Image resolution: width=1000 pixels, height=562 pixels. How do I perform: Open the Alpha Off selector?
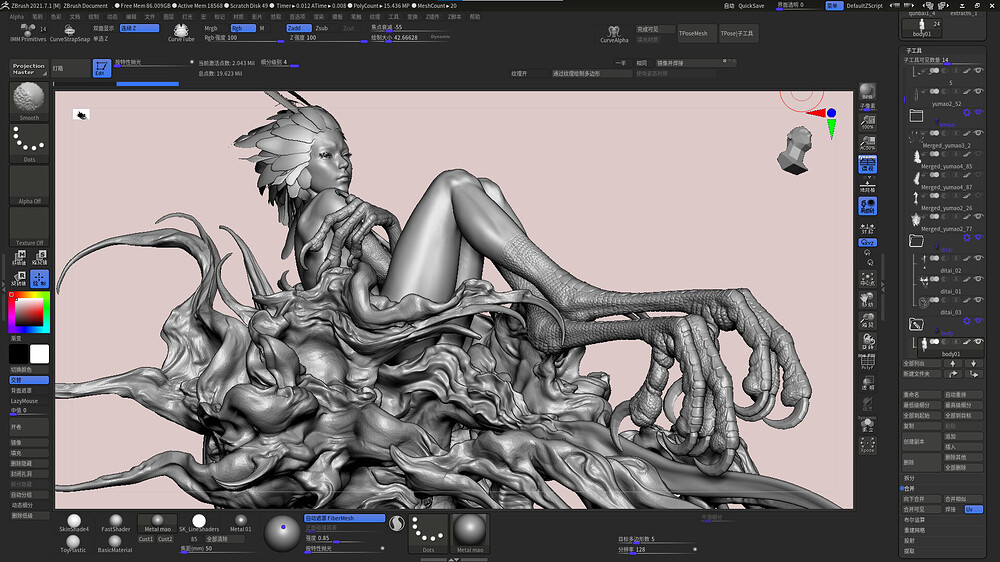[x=29, y=185]
